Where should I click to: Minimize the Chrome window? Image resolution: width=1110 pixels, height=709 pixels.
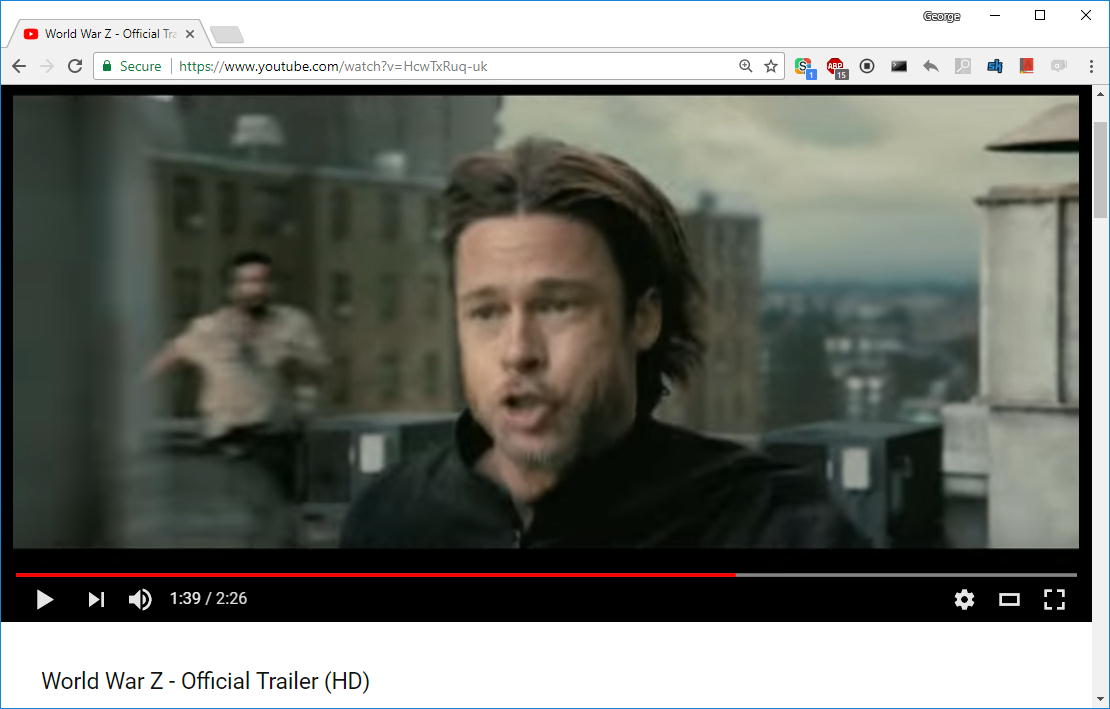[x=995, y=16]
